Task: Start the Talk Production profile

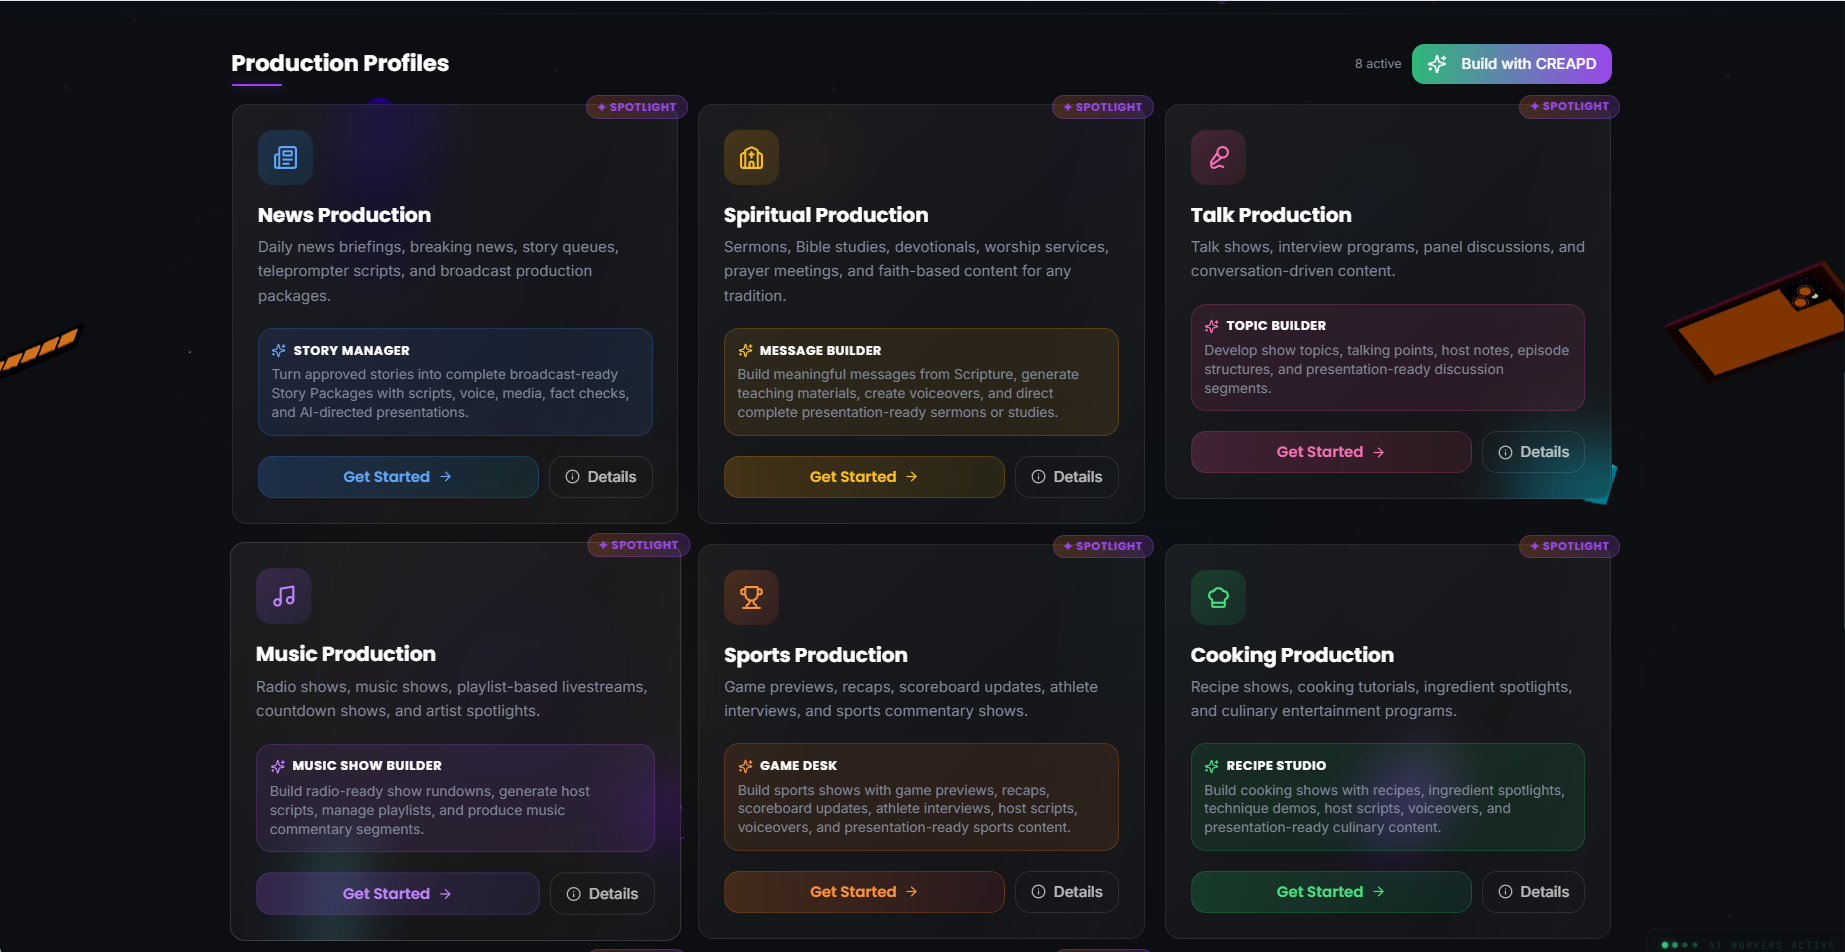Action: tap(1331, 452)
